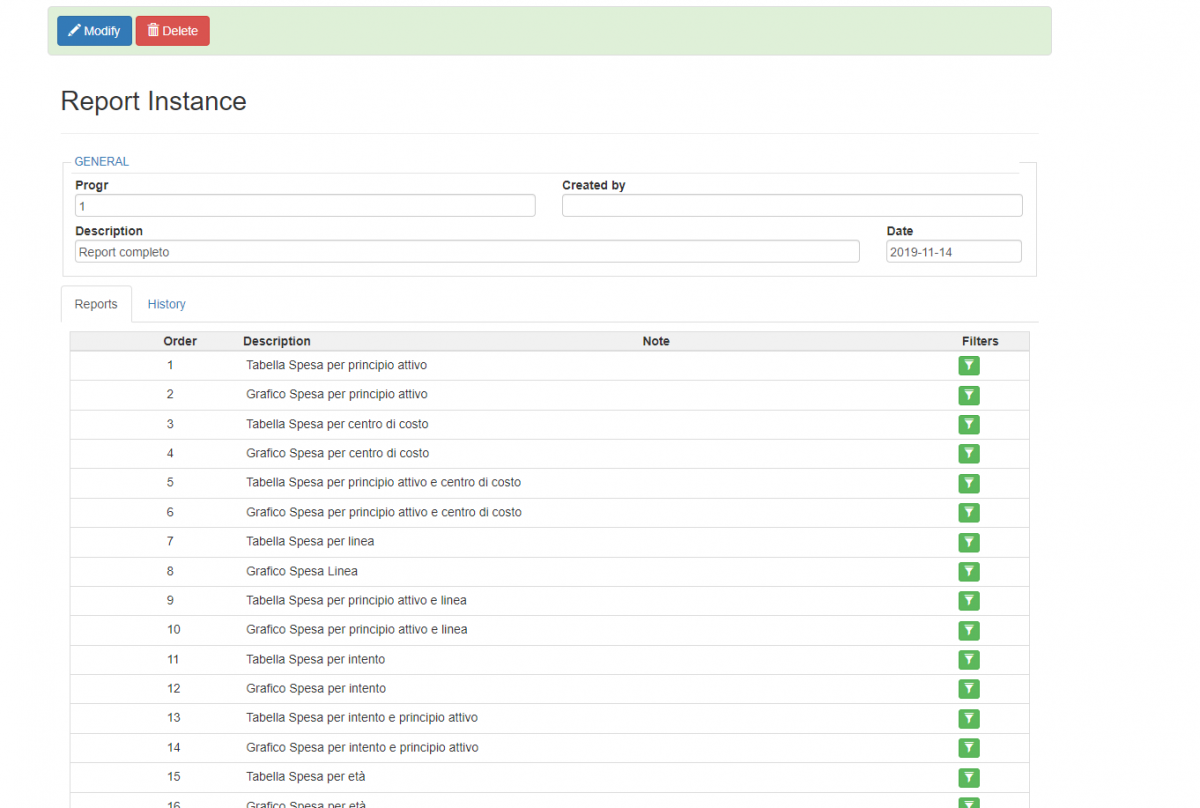
Task: Click filter icon for row 11 Tabella Spesa per intento
Action: pyautogui.click(x=968, y=660)
